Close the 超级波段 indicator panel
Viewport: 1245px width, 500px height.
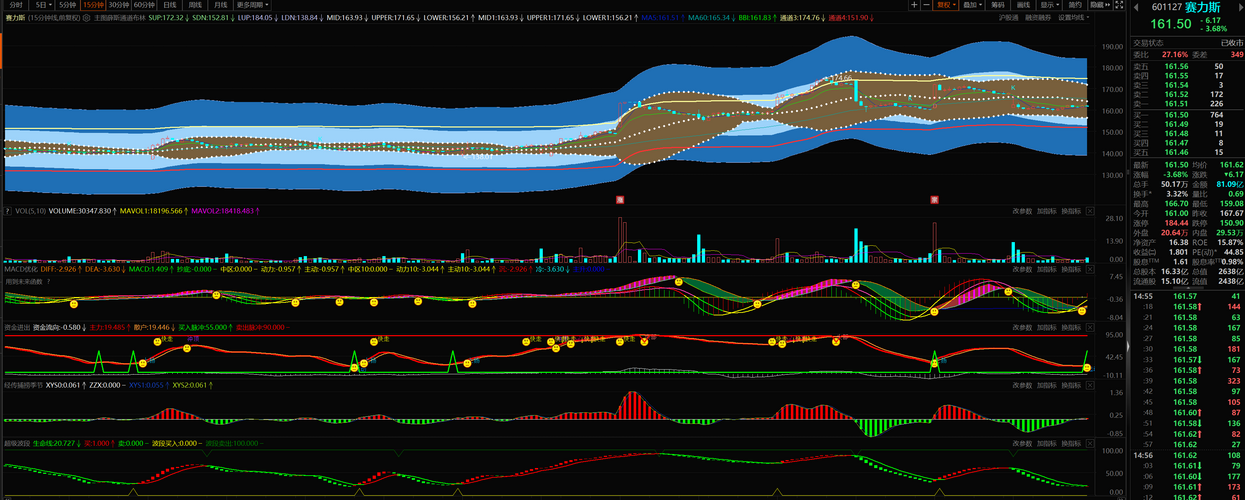1090,441
